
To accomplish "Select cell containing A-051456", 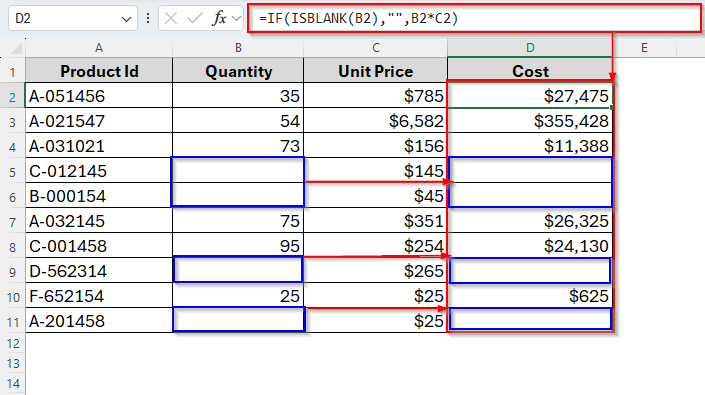I will pos(99,96).
